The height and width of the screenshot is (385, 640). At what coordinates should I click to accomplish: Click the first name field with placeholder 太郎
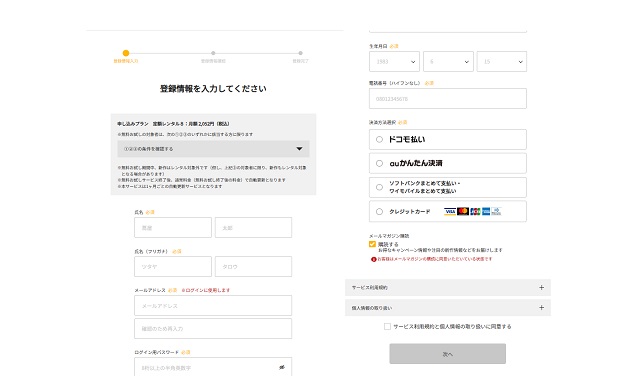click(253, 228)
